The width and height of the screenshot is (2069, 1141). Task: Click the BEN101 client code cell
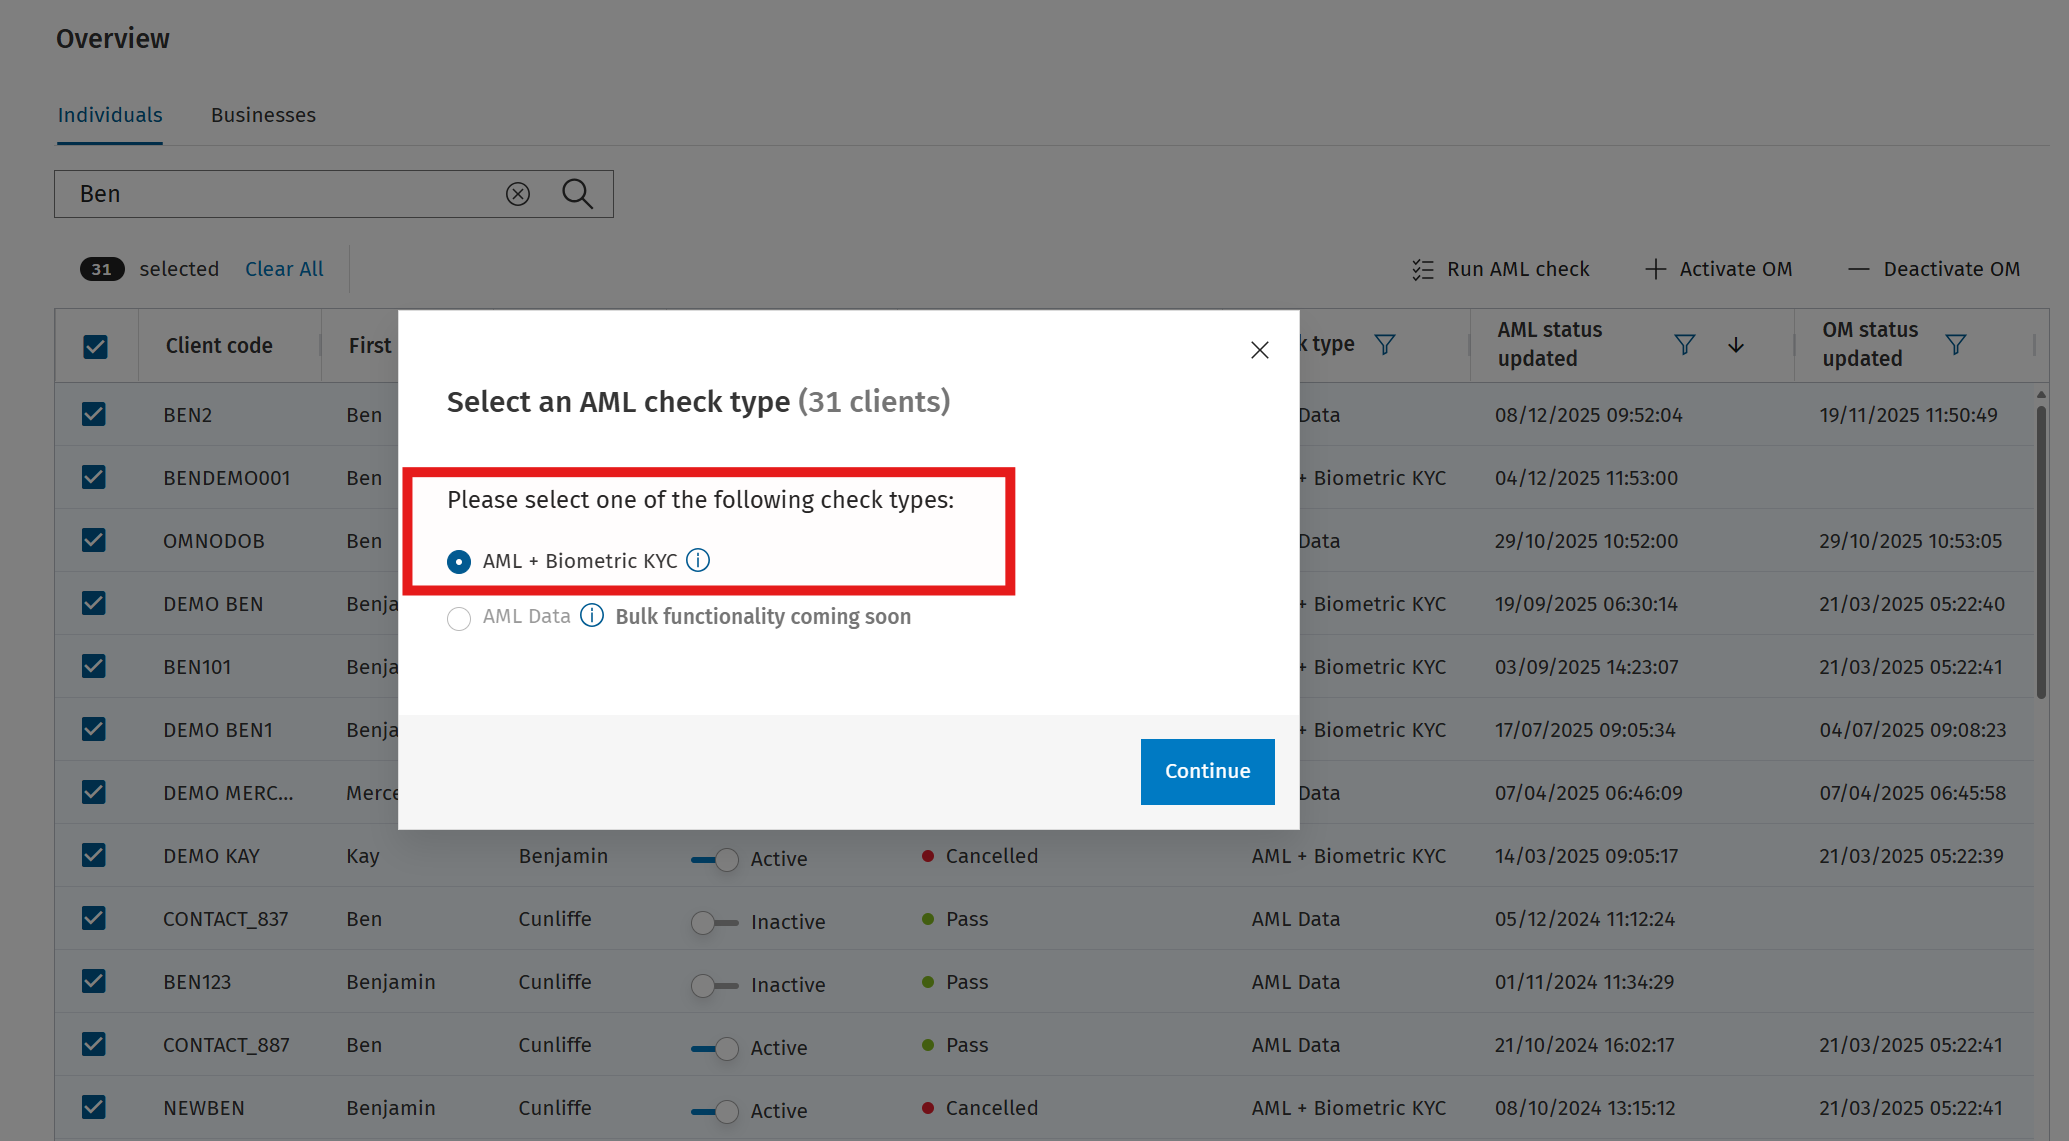click(x=197, y=667)
